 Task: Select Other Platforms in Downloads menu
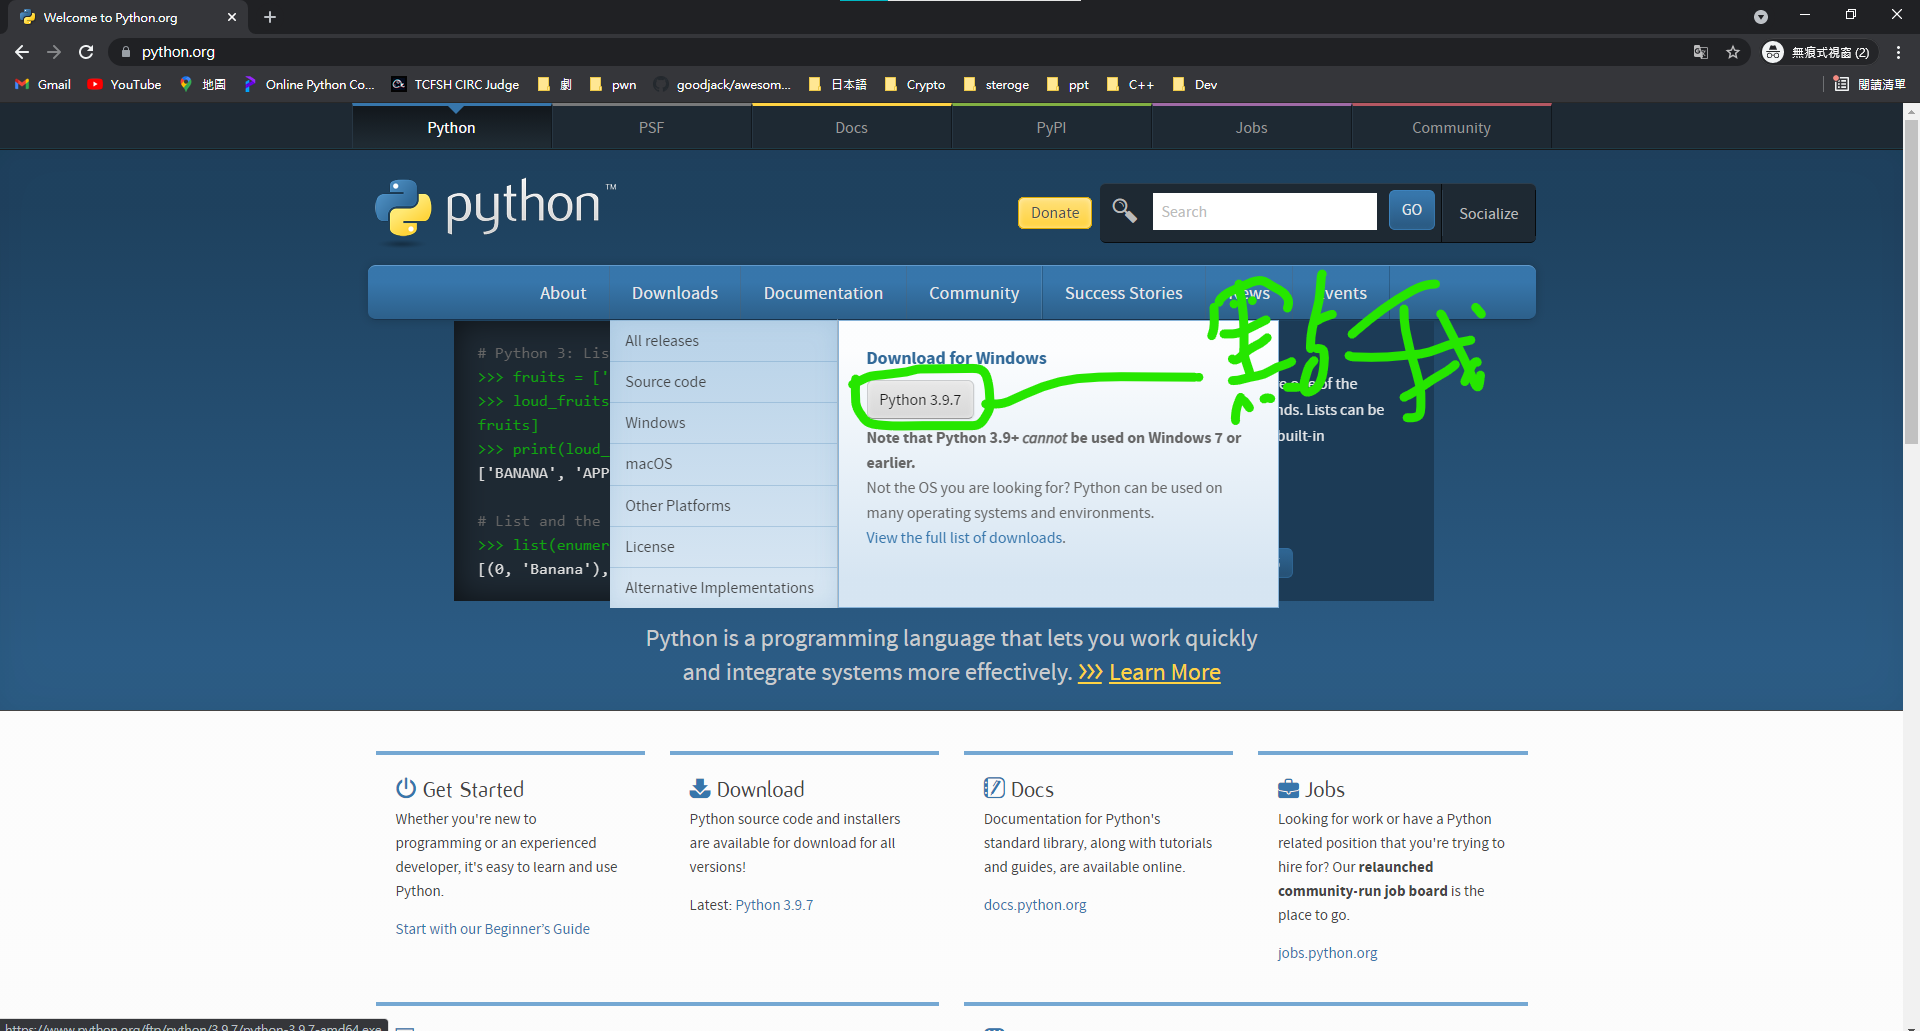point(724,506)
